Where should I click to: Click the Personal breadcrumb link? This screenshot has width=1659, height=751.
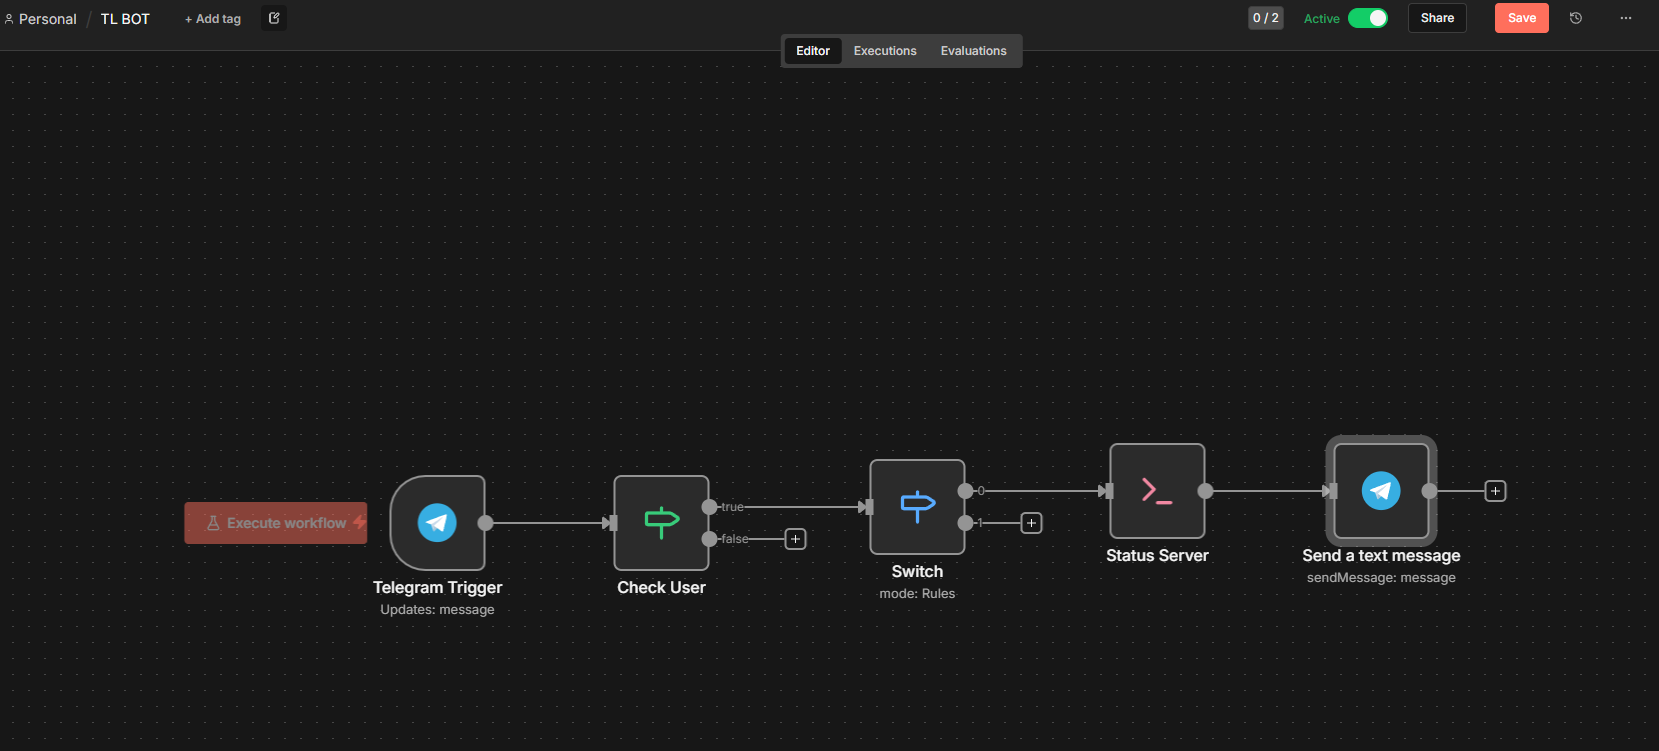(x=47, y=19)
